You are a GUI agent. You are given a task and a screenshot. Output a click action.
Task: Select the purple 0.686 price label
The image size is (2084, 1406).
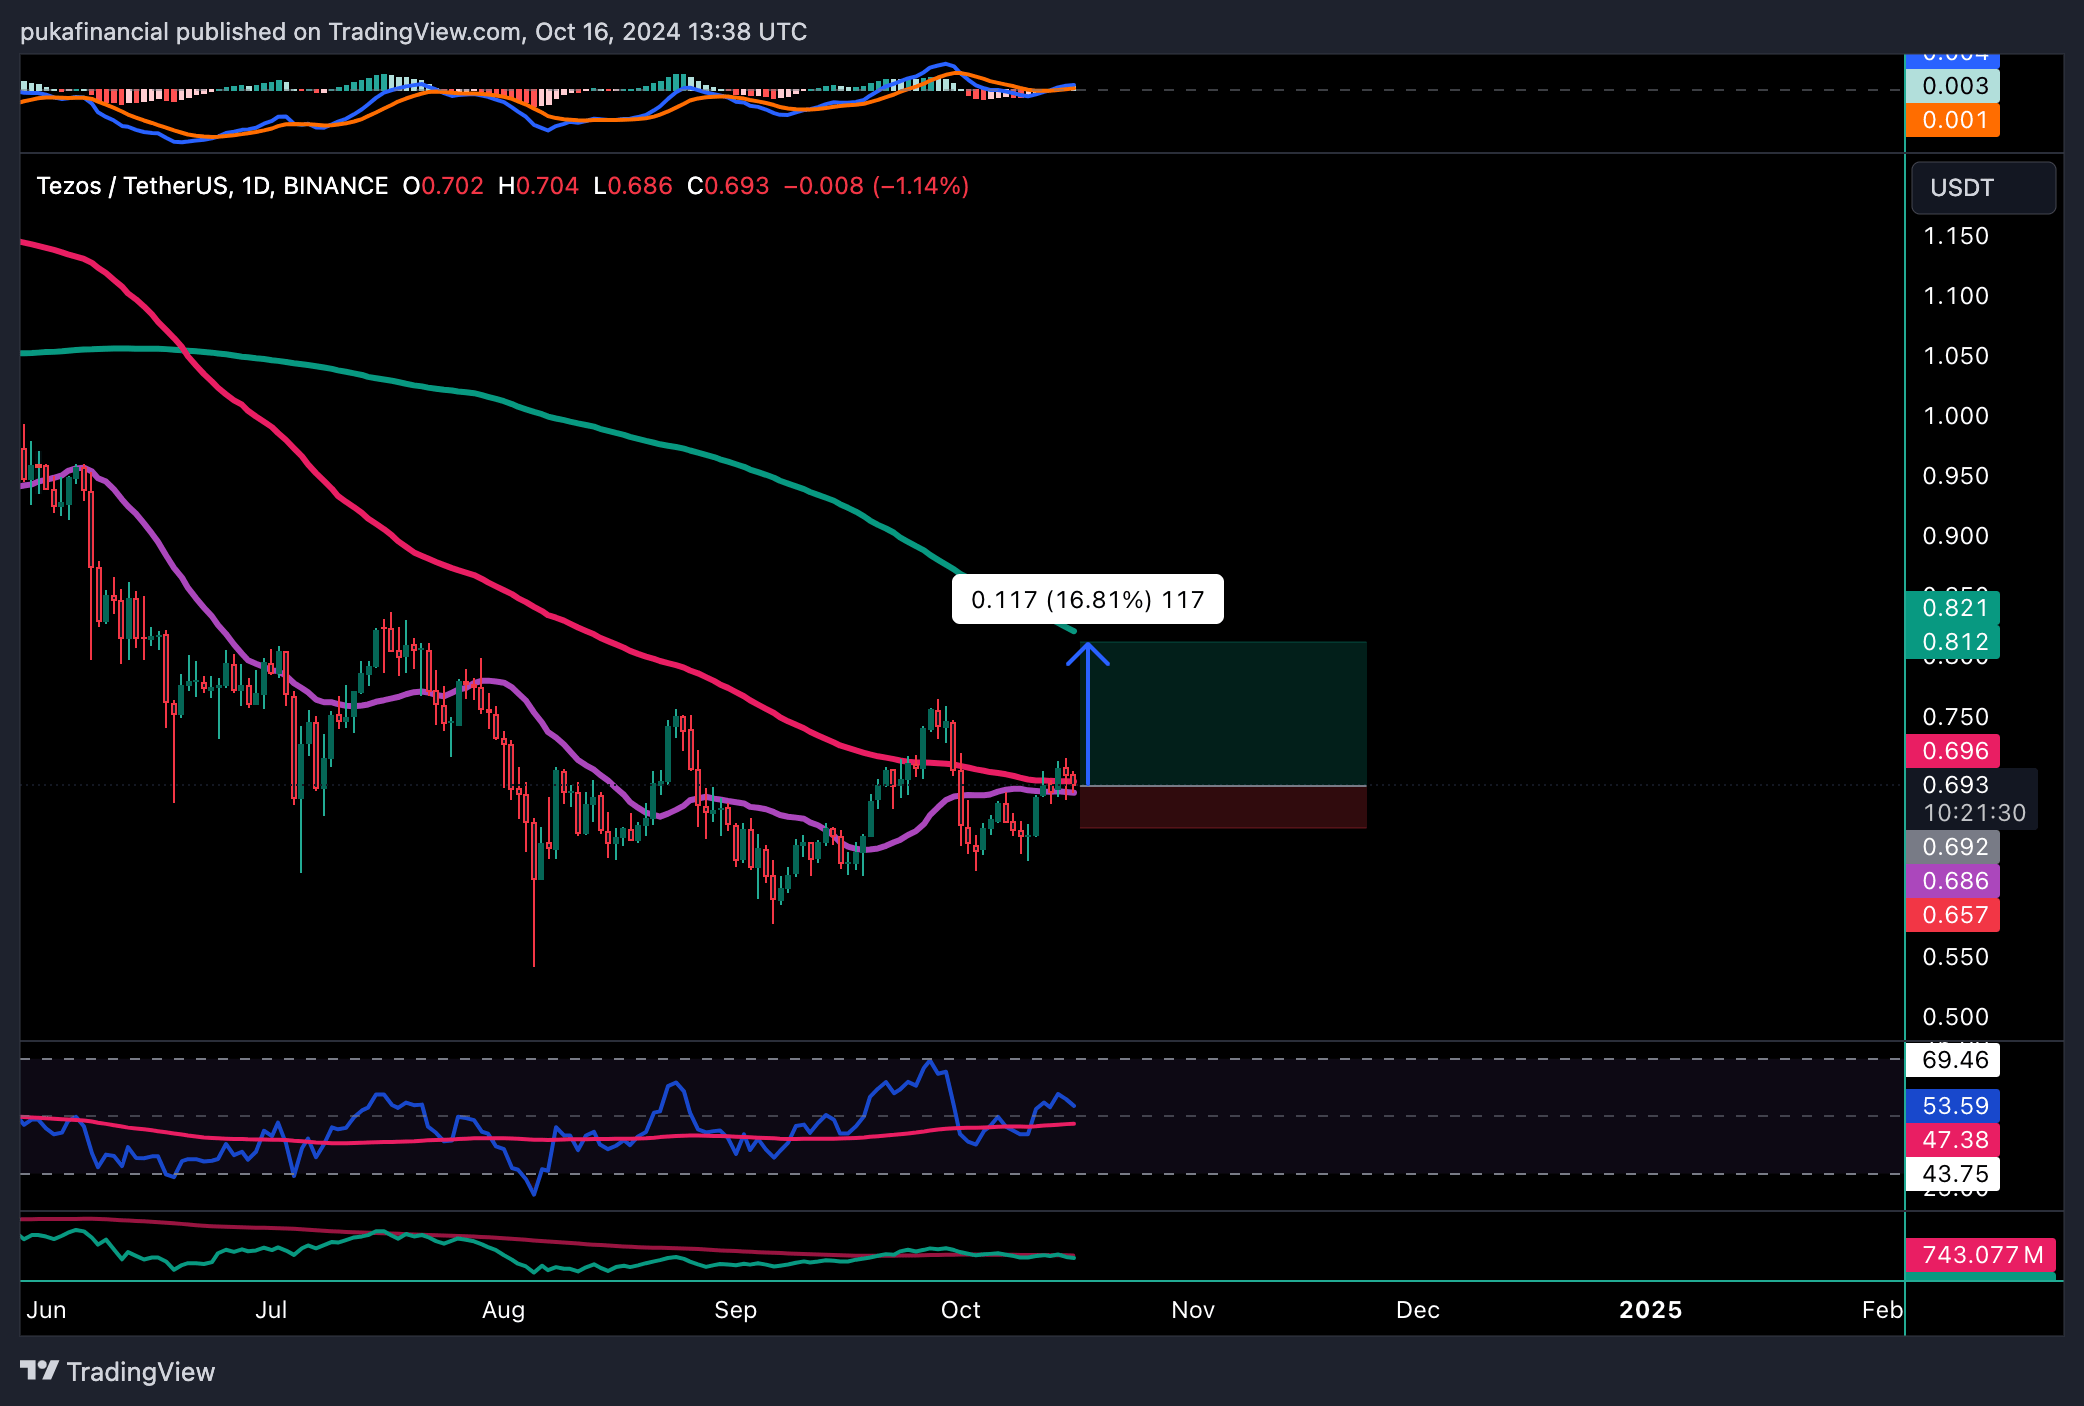tap(1953, 881)
